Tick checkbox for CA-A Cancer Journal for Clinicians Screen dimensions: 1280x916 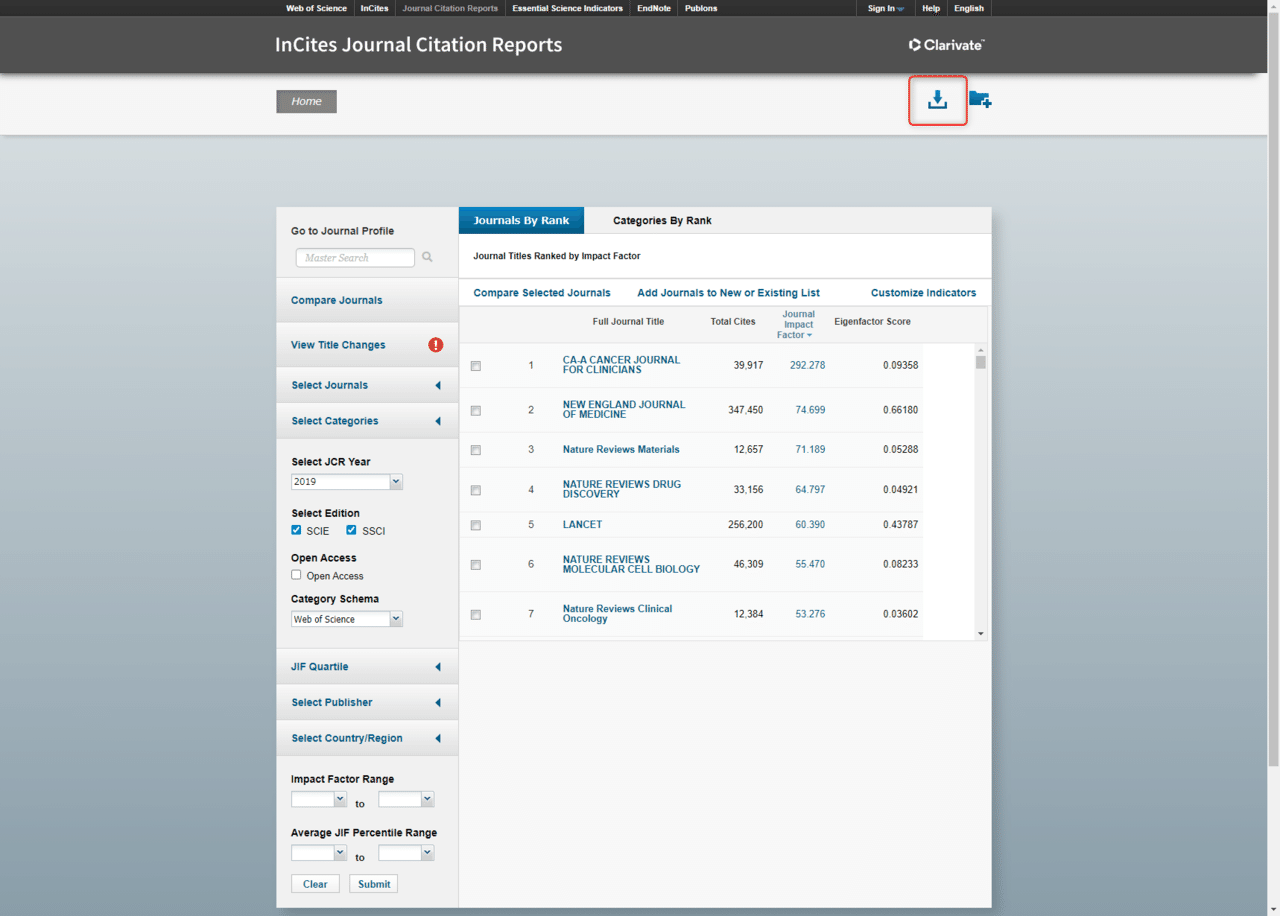pyautogui.click(x=476, y=366)
